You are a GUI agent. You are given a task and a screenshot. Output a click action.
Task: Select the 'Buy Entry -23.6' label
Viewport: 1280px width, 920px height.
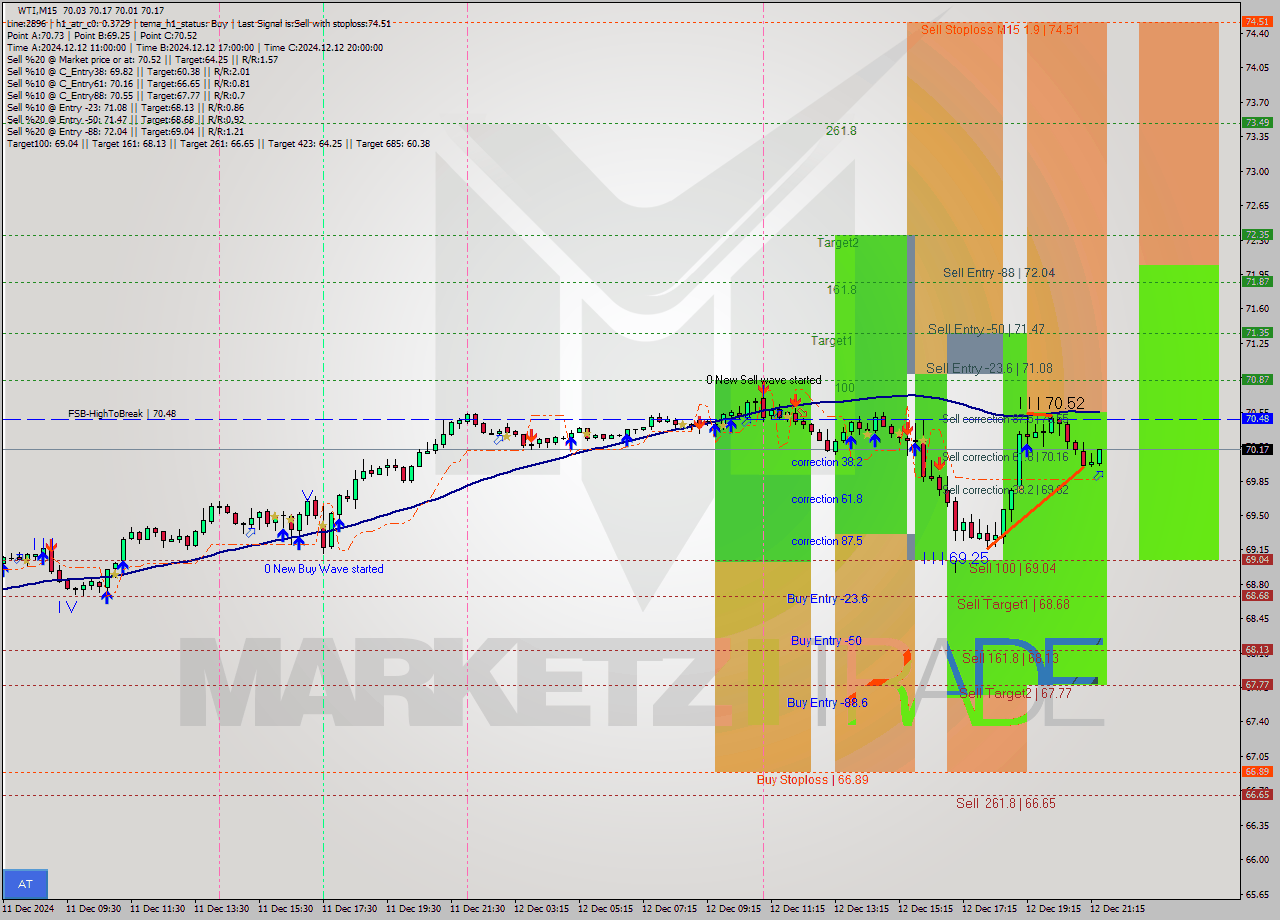[827, 599]
